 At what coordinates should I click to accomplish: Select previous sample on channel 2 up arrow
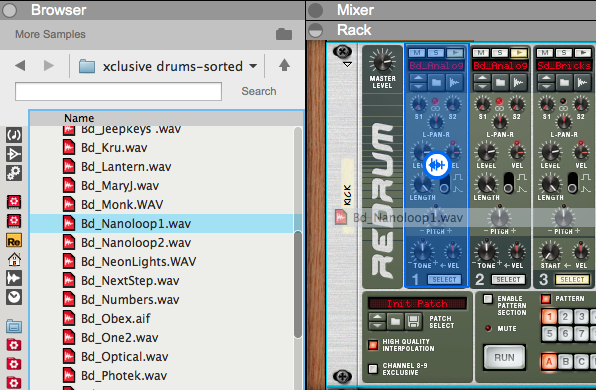482,79
